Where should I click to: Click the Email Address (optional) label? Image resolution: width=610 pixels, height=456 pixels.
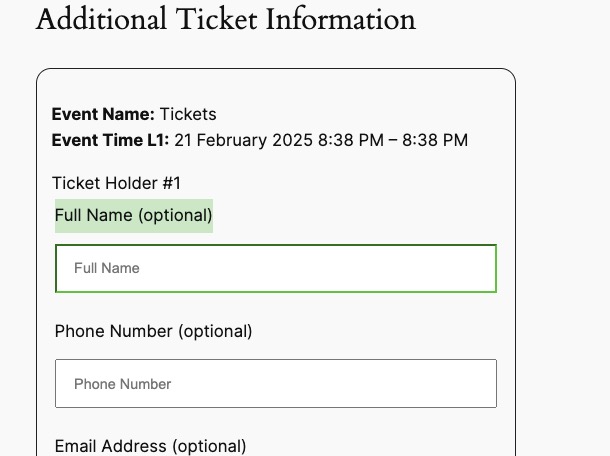[x=150, y=446]
